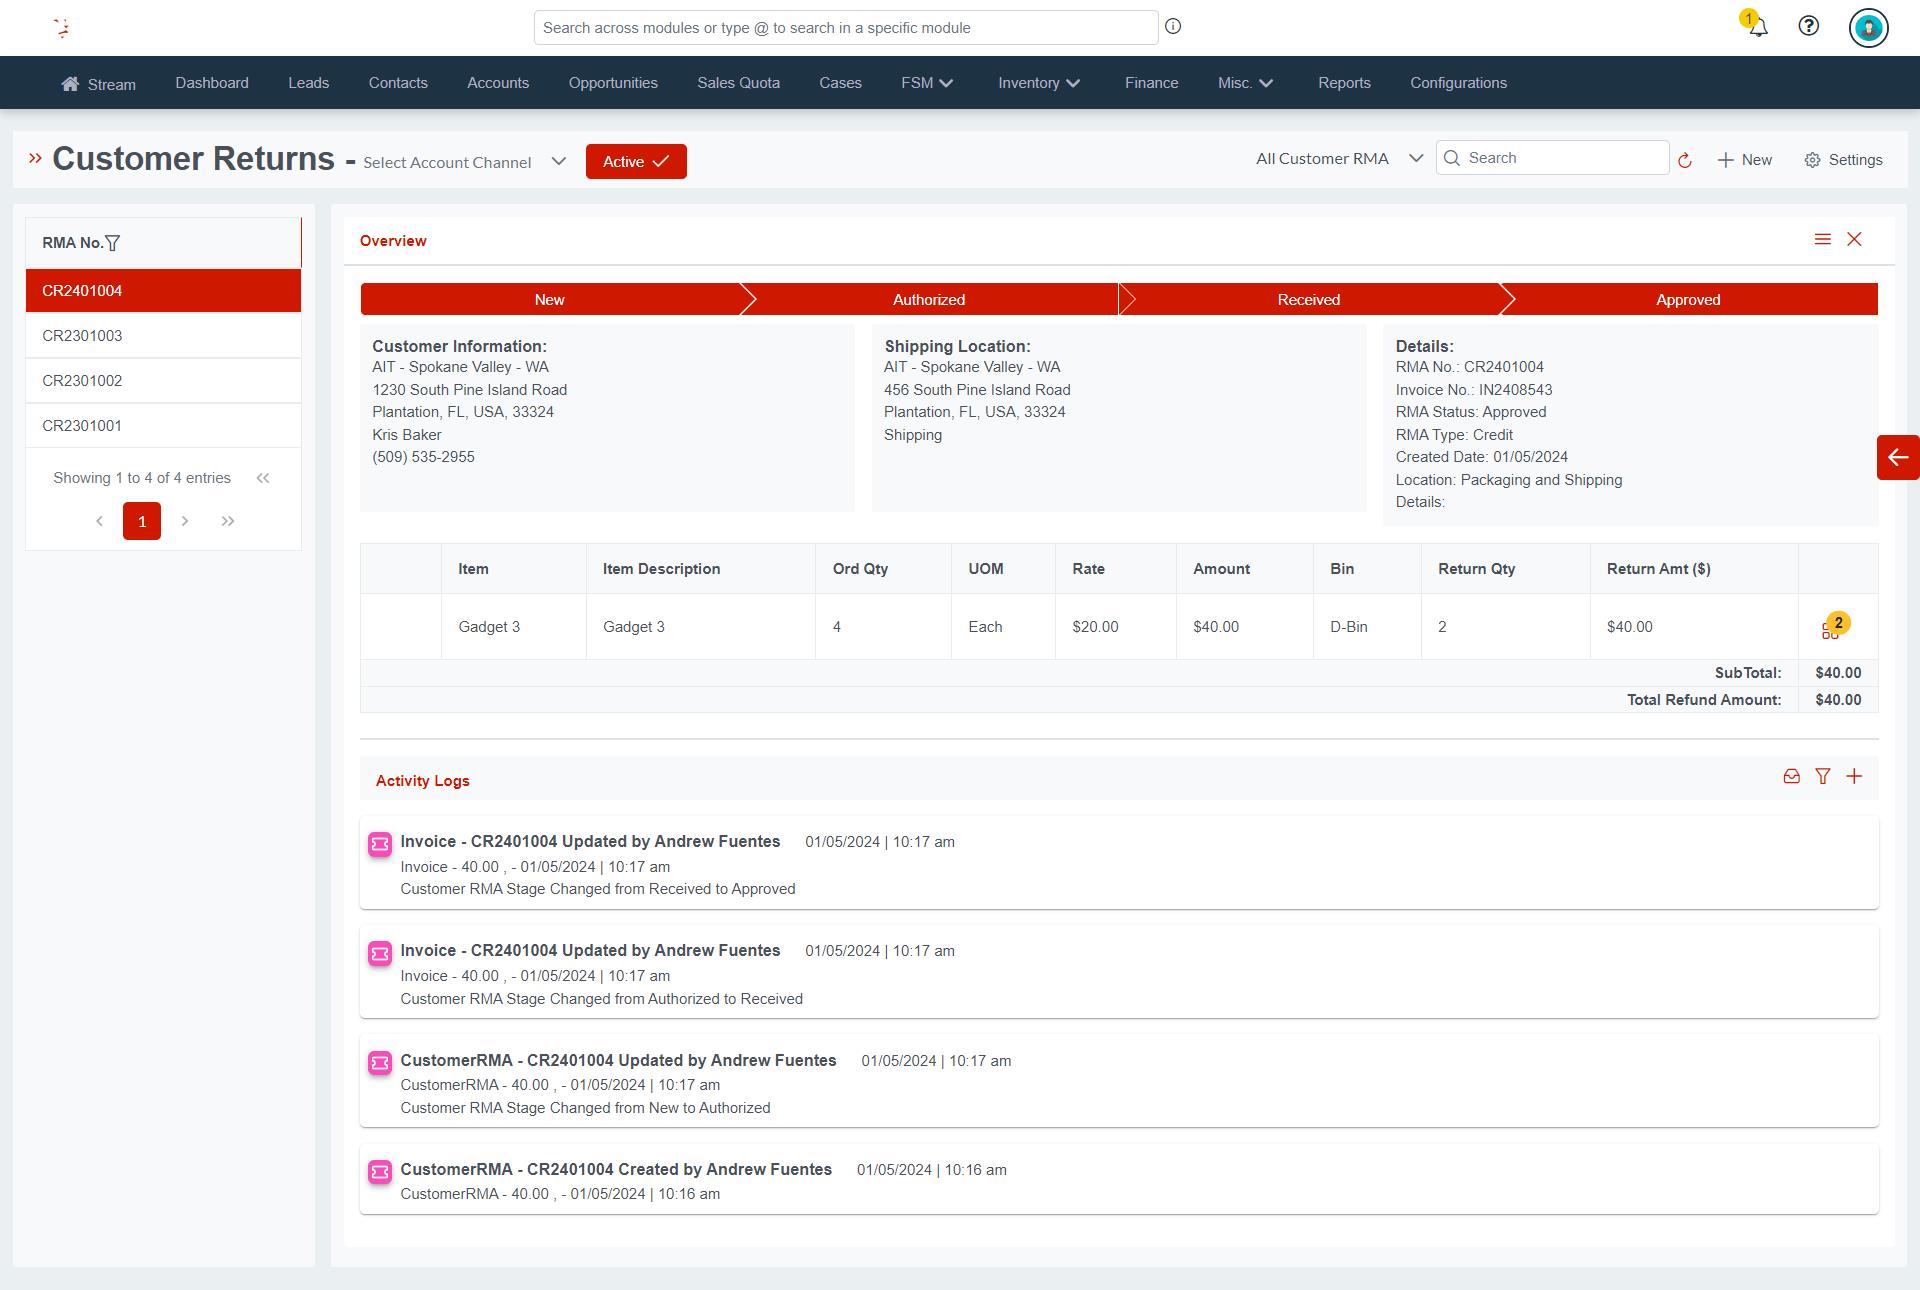Collapse the panel using the red arrow tab
The height and width of the screenshot is (1290, 1920).
tap(1897, 458)
